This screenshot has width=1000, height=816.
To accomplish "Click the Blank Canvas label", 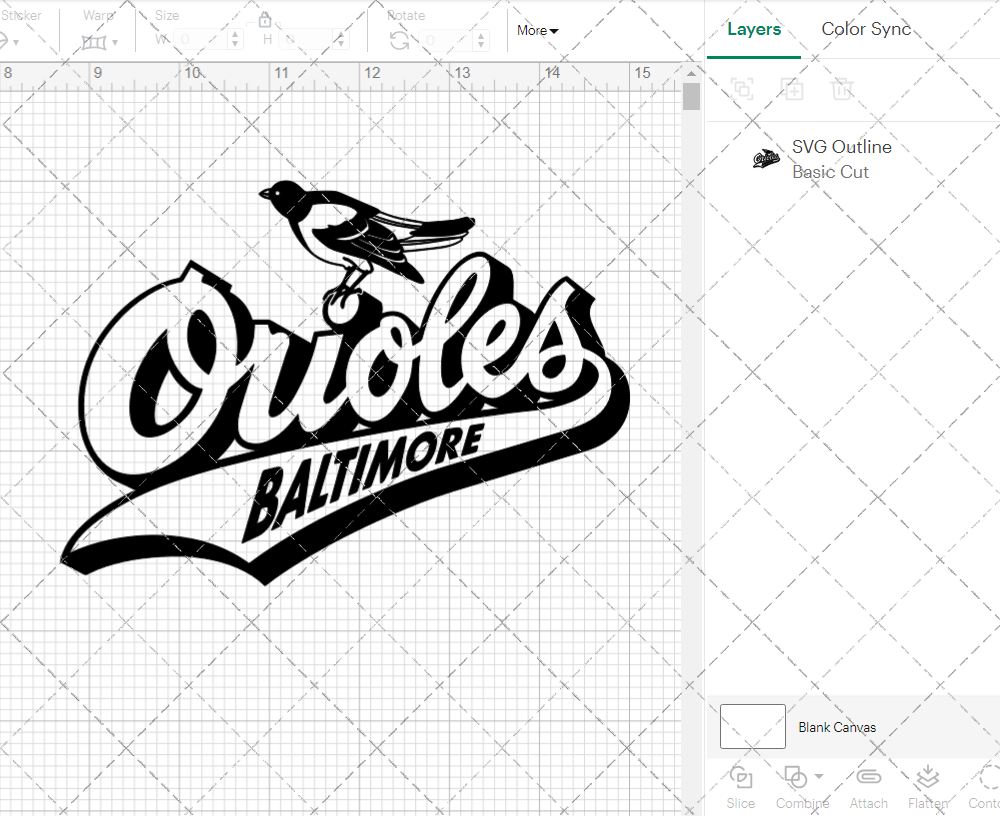I will coord(837,727).
